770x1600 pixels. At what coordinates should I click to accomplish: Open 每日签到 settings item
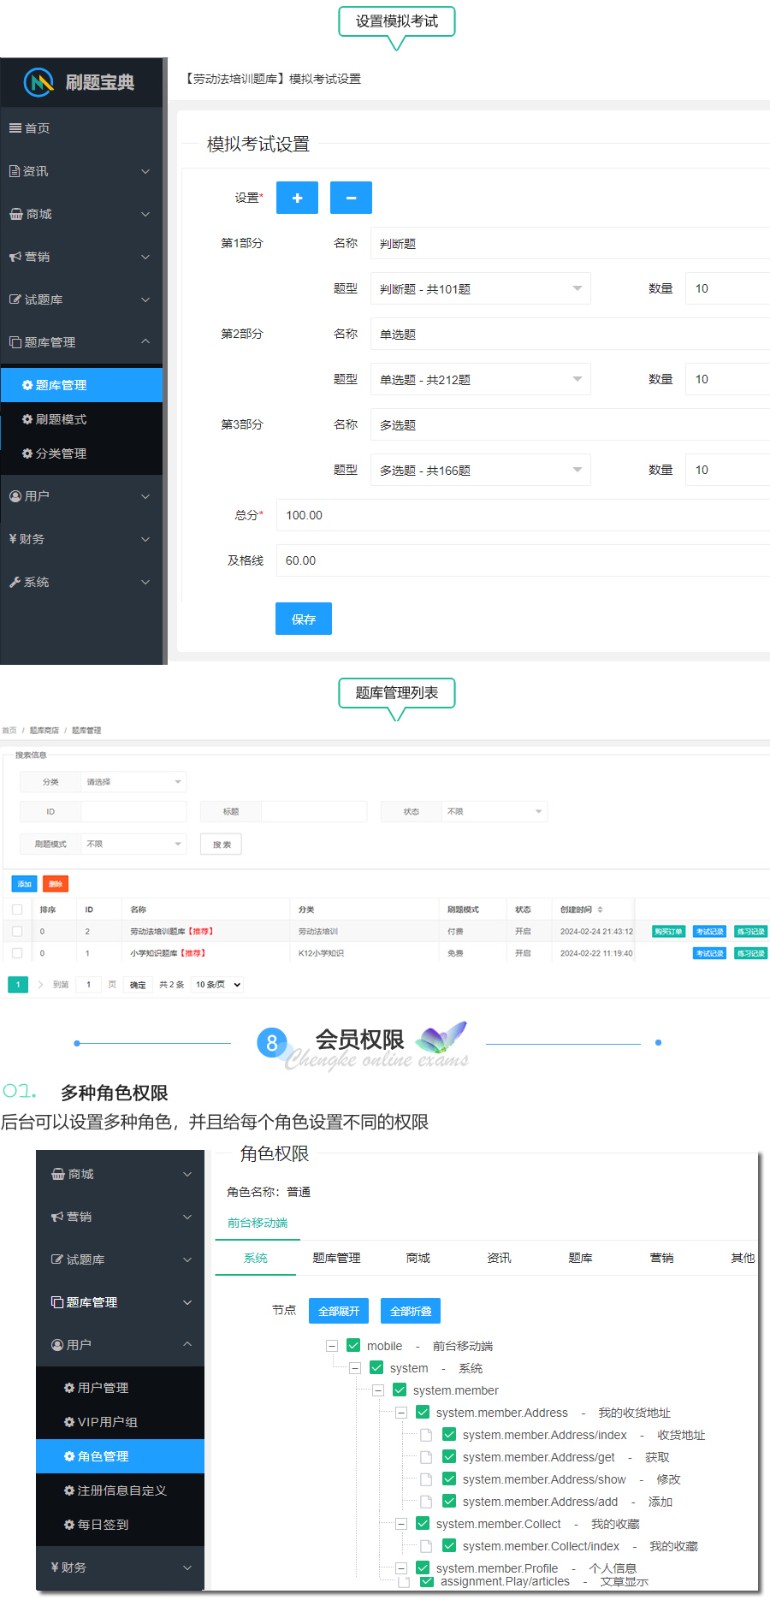[102, 1524]
